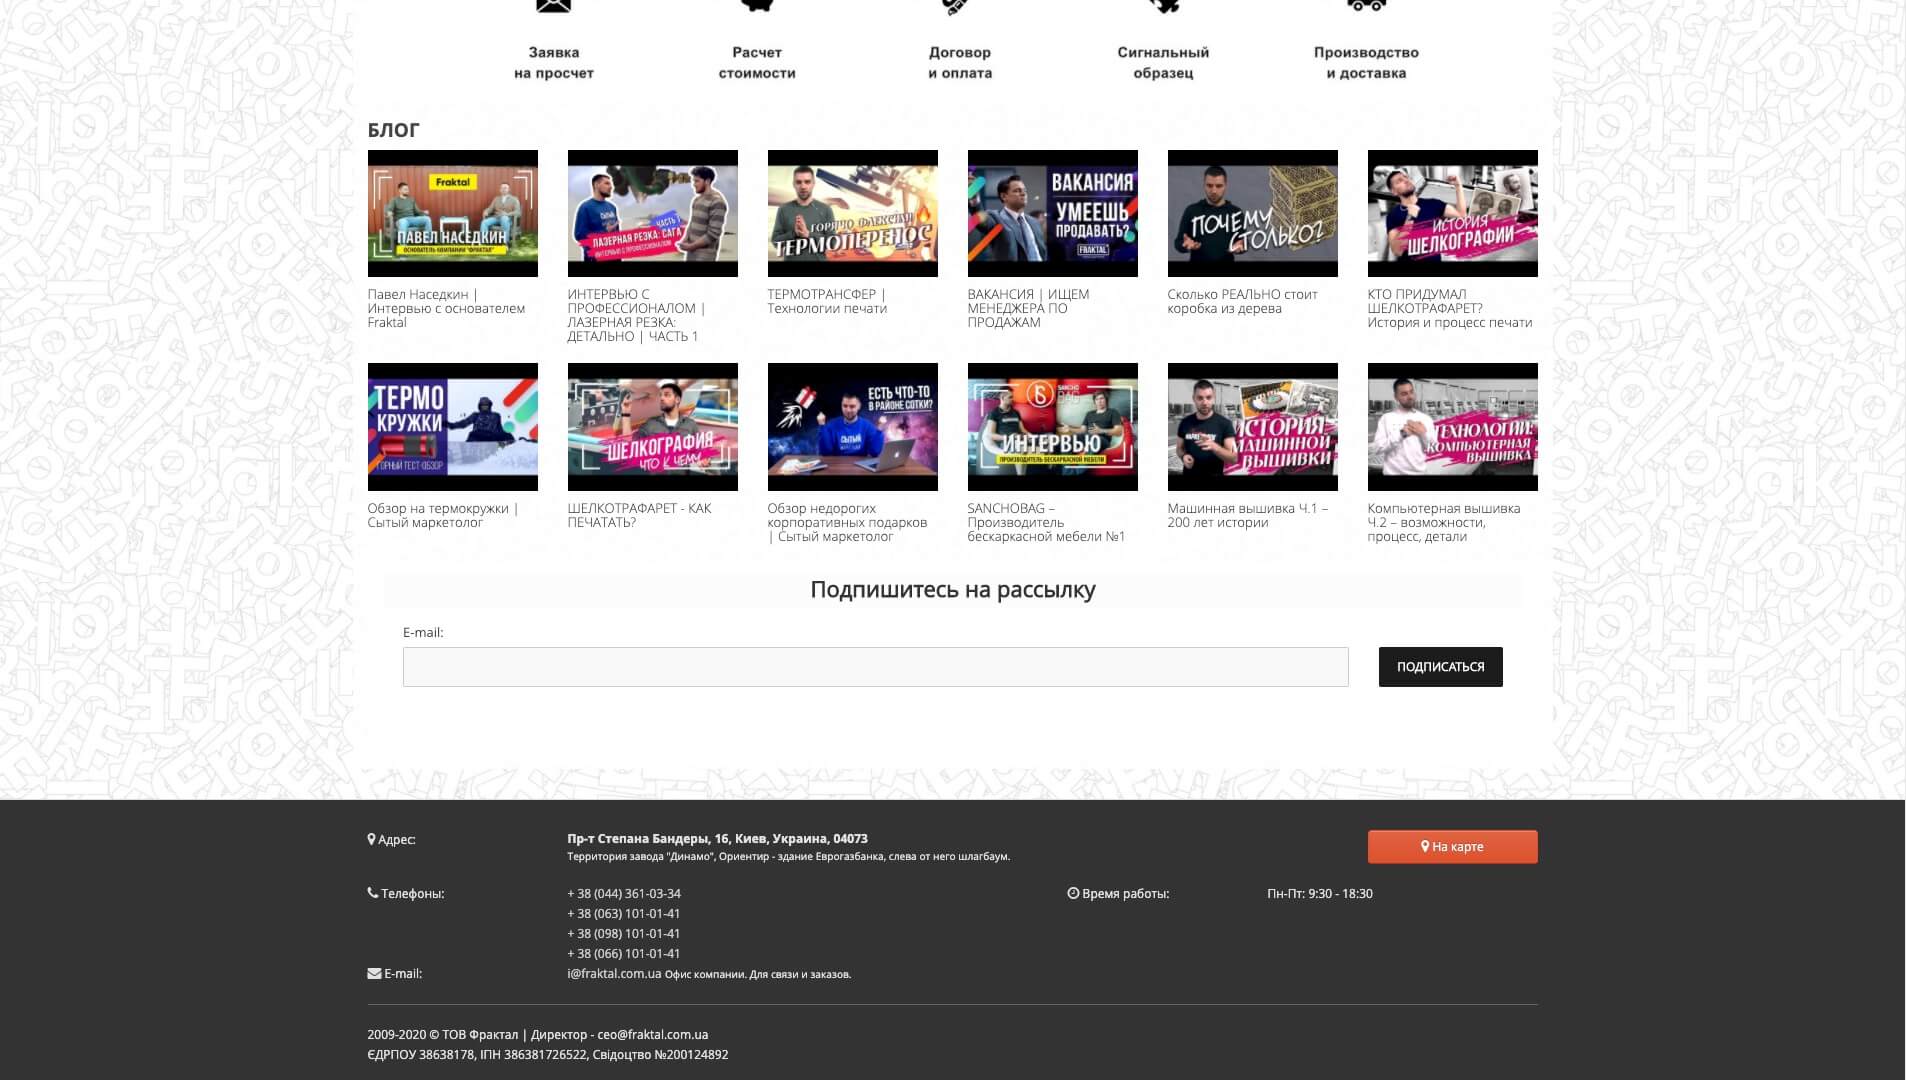Open the Машинная вышивка Ч.1 article title
The image size is (1906, 1080).
coord(1247,515)
